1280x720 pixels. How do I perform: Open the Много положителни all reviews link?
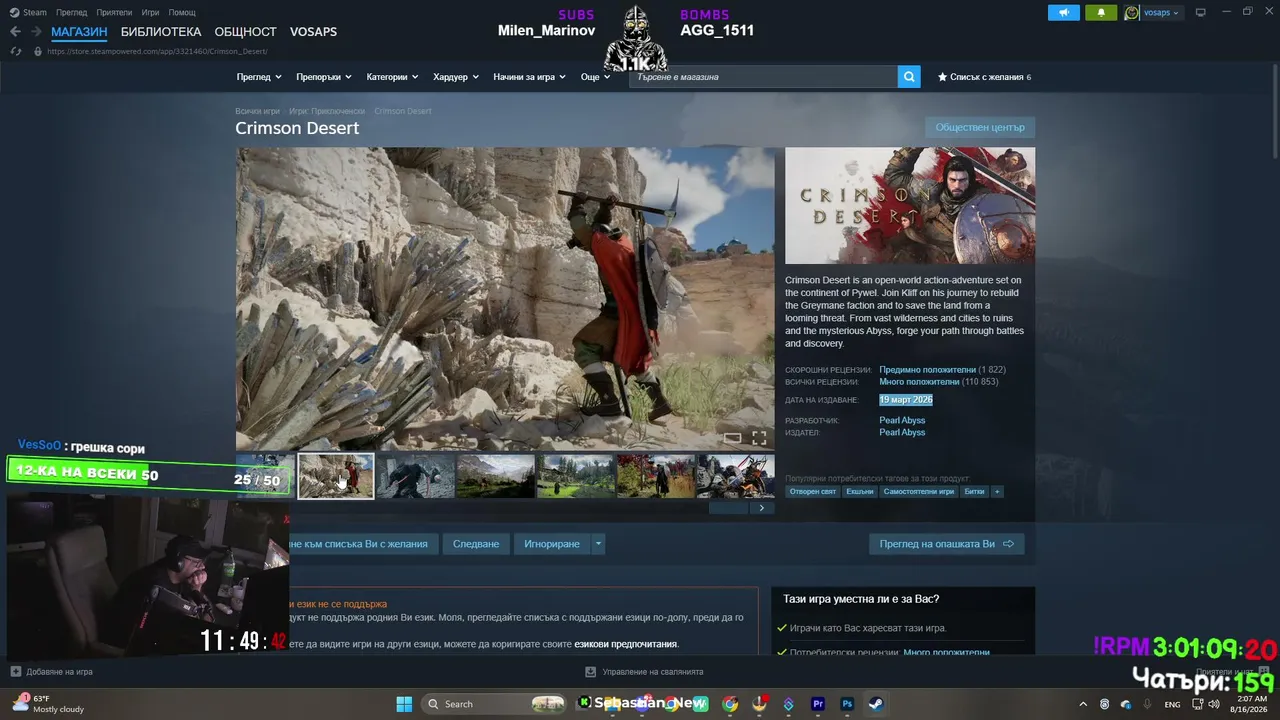pos(919,382)
